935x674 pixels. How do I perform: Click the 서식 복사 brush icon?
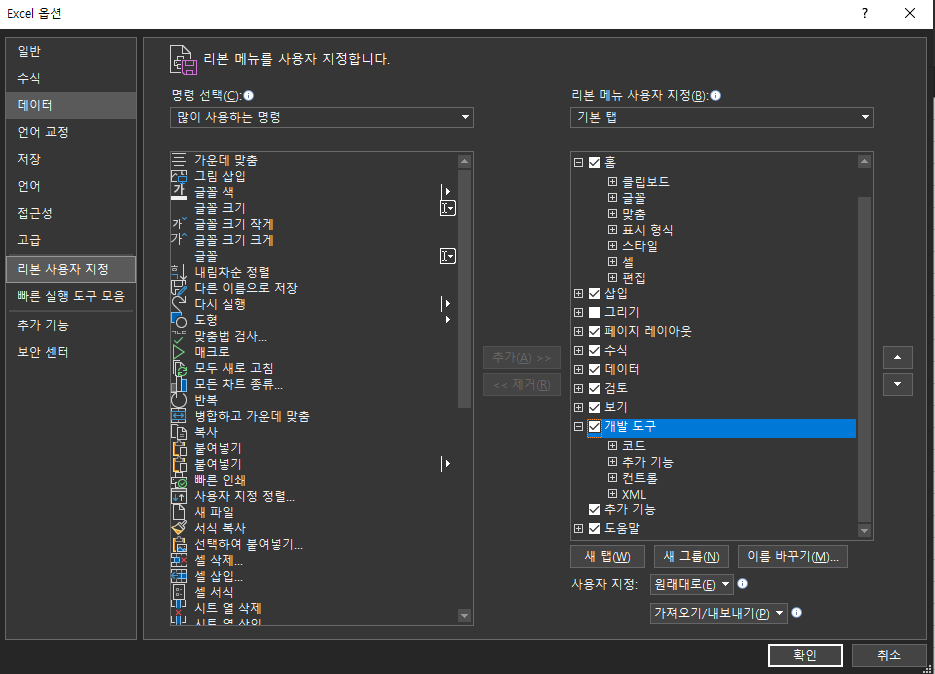pos(179,528)
